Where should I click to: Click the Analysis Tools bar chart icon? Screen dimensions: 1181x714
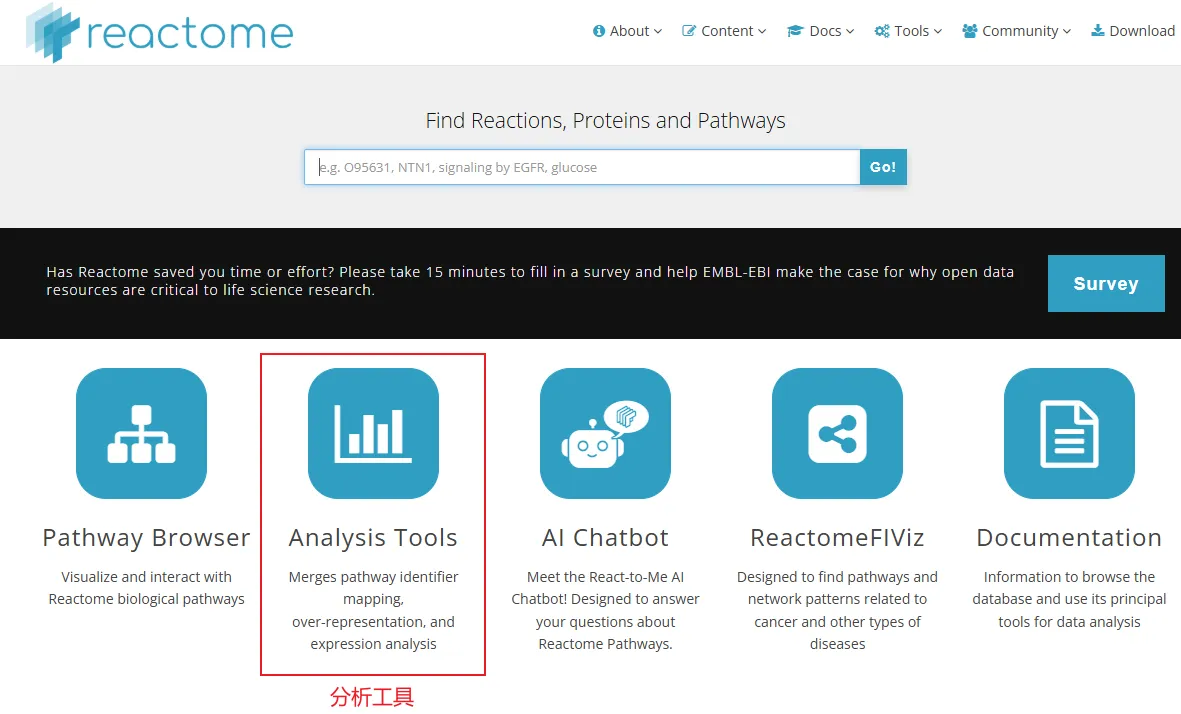pyautogui.click(x=373, y=433)
